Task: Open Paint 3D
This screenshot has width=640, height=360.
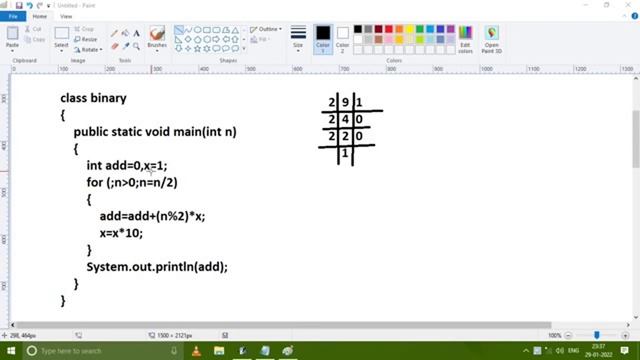Action: pos(491,39)
